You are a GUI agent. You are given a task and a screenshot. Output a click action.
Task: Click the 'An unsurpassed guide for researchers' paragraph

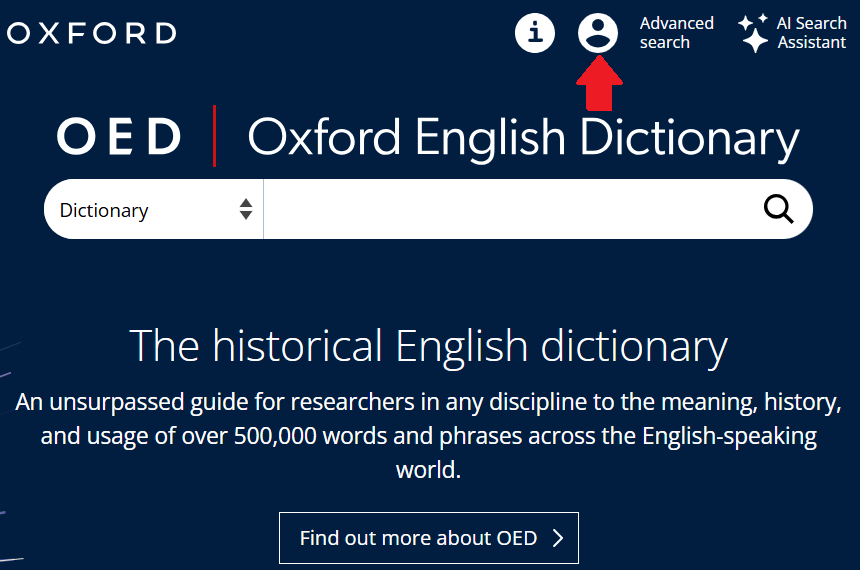(x=428, y=404)
